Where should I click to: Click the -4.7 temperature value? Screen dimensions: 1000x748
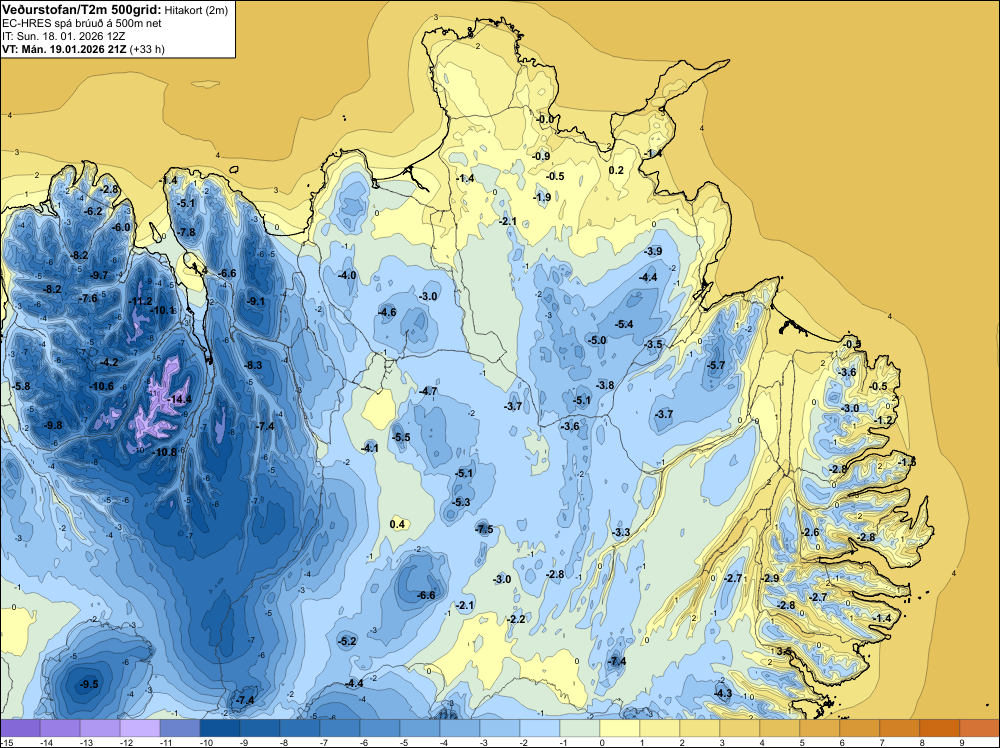(429, 392)
